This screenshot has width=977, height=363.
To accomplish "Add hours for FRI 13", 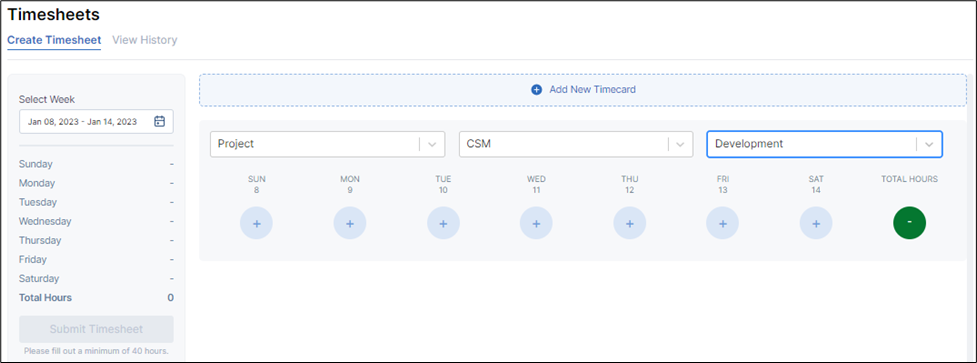I will tap(722, 224).
